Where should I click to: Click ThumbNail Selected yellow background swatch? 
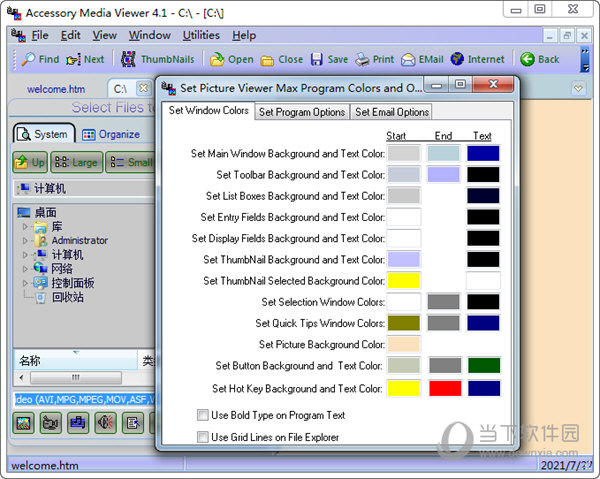(404, 280)
